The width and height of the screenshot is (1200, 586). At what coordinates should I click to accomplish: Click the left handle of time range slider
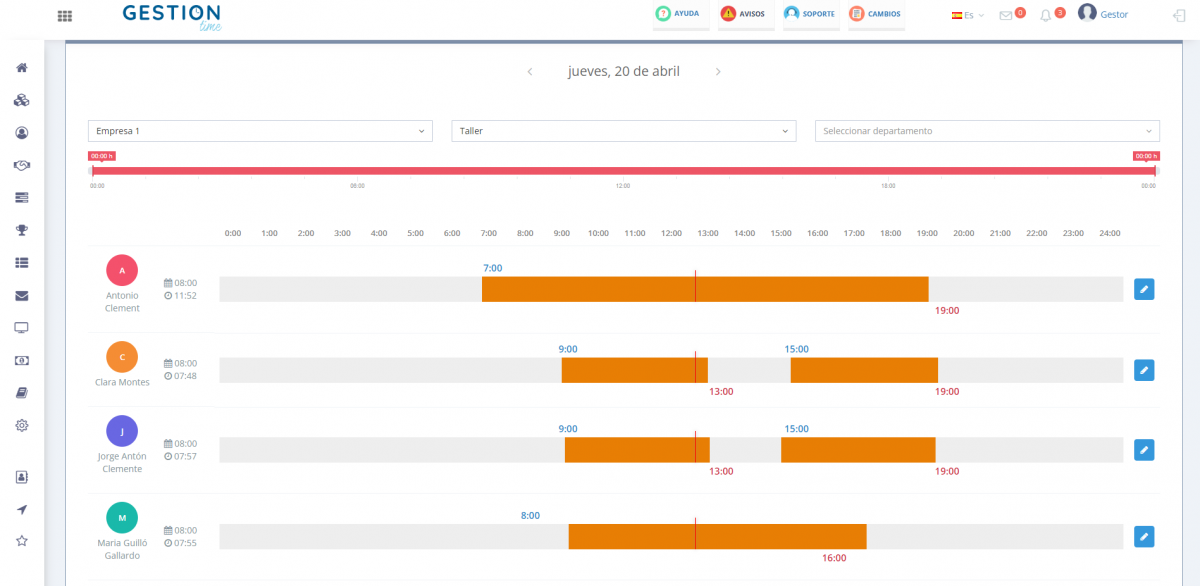93,171
